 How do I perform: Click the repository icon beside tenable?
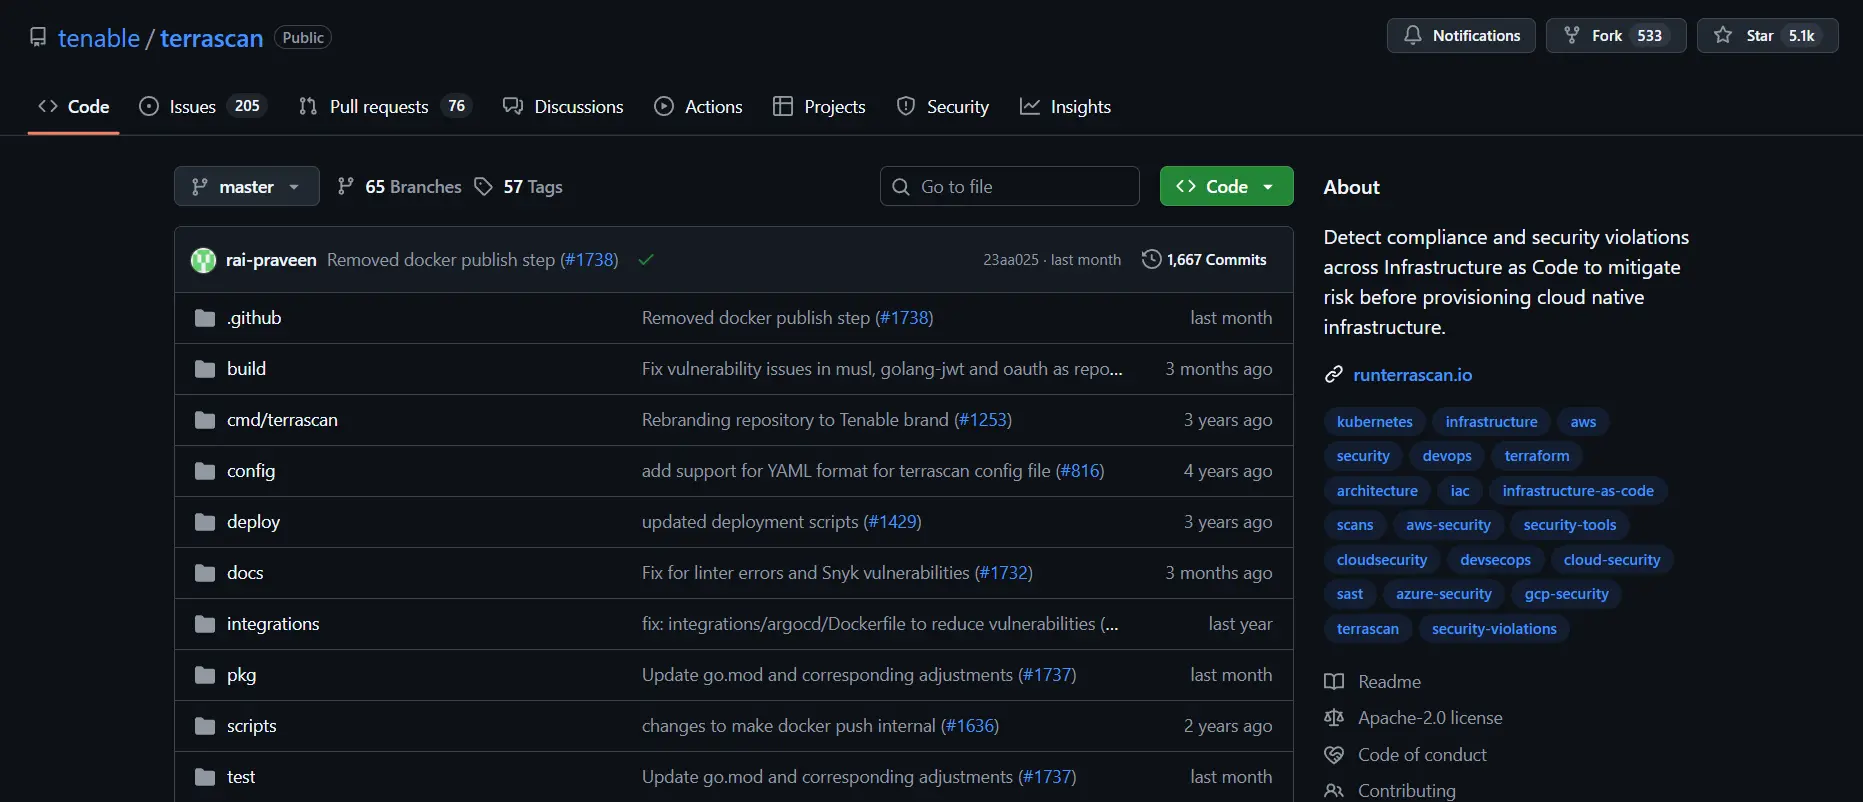click(38, 38)
